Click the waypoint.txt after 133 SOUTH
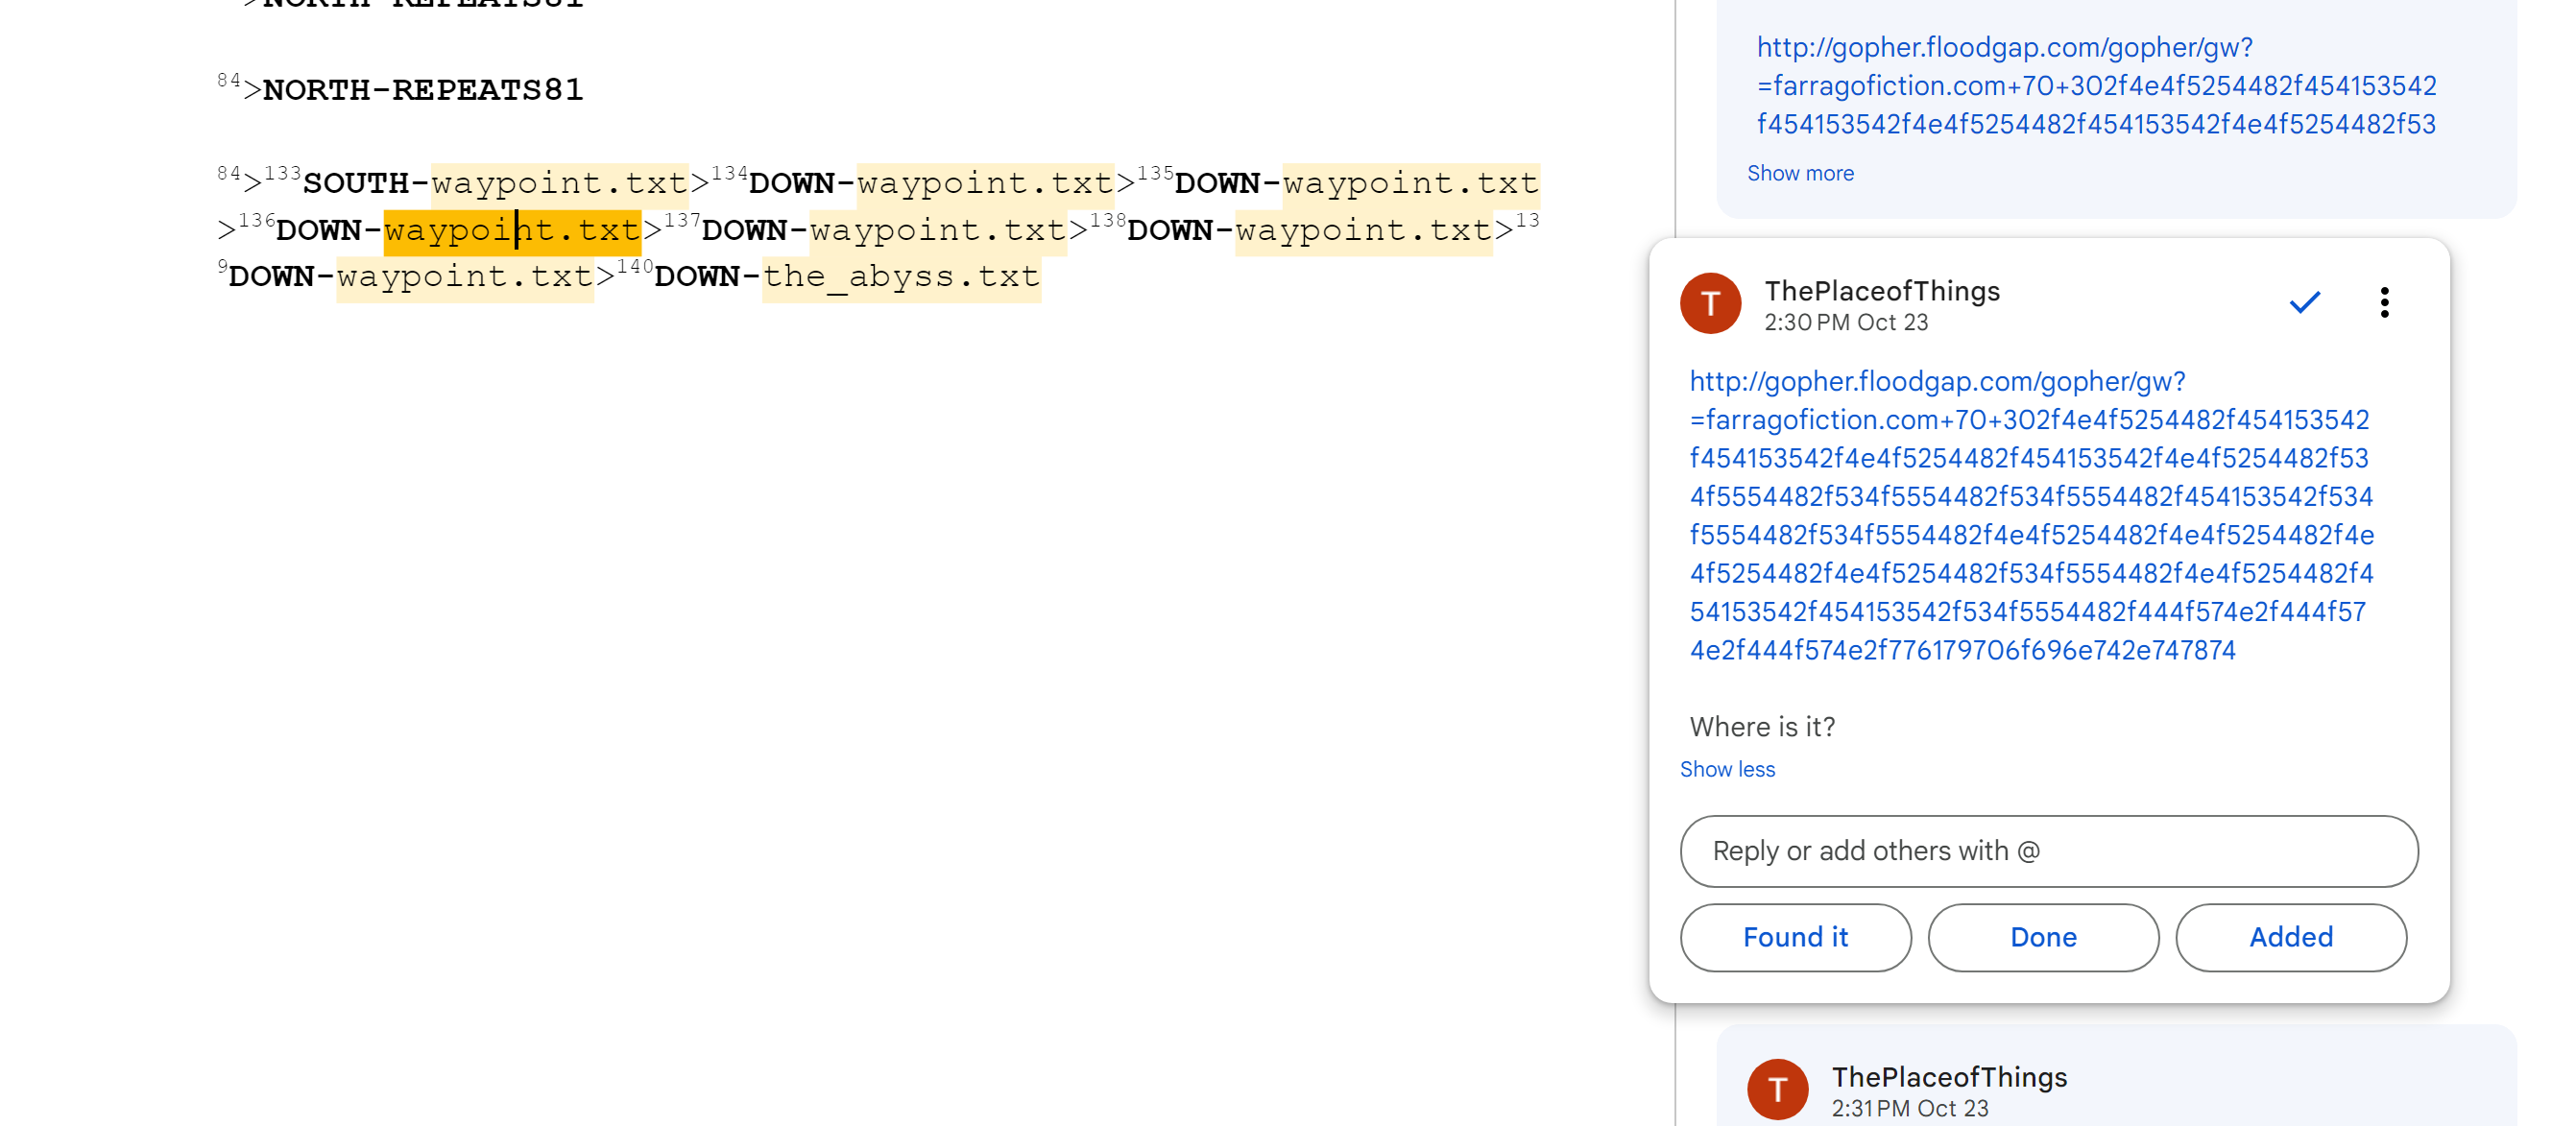This screenshot has height=1126, width=2576. [559, 184]
